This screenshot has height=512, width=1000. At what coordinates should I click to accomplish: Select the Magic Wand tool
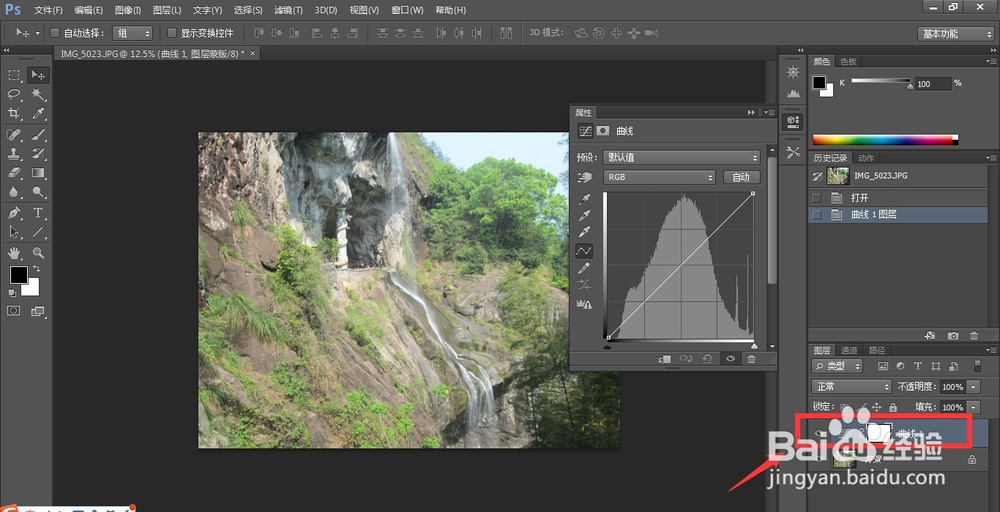38,94
